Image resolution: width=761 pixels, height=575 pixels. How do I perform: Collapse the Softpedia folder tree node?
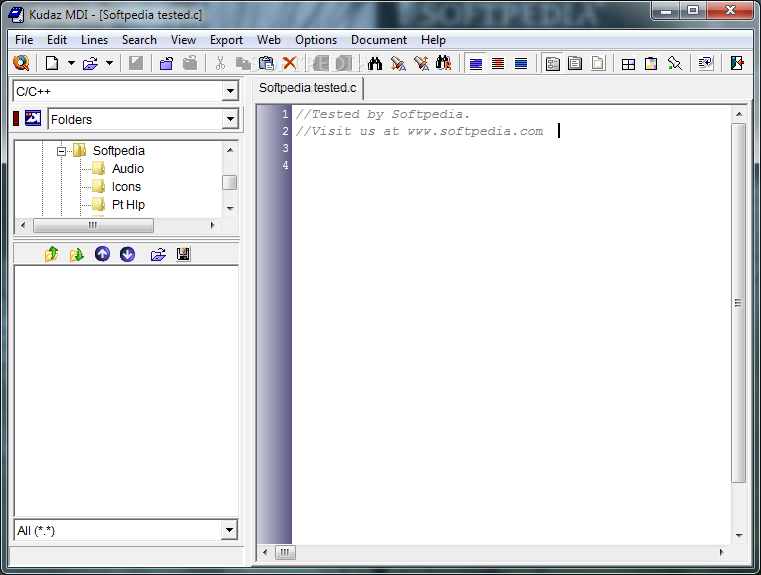point(61,151)
